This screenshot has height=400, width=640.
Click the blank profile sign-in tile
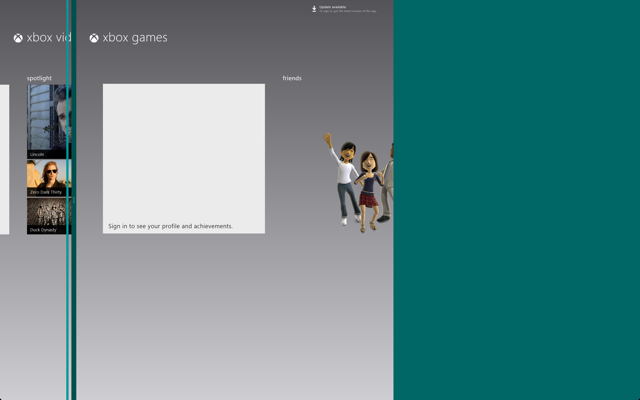(184, 159)
